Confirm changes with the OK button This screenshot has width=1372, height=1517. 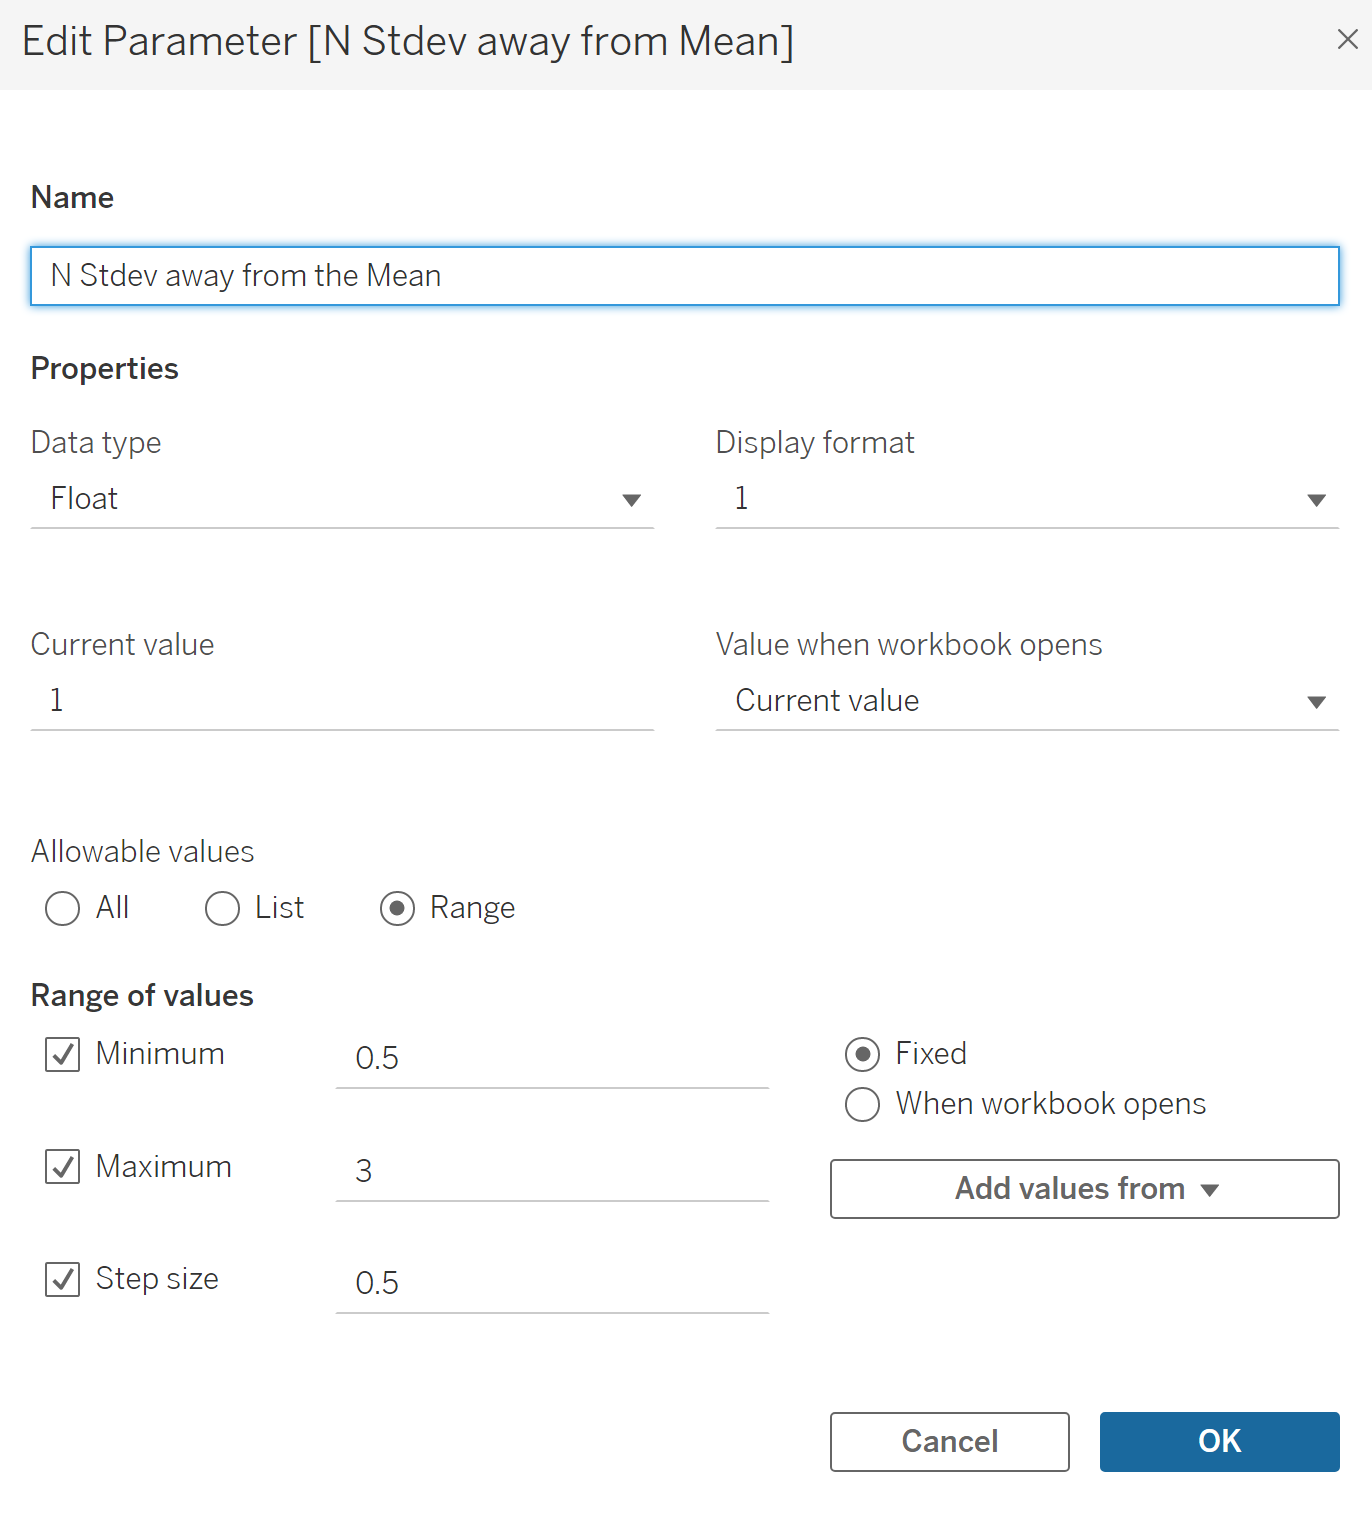point(1219,1441)
